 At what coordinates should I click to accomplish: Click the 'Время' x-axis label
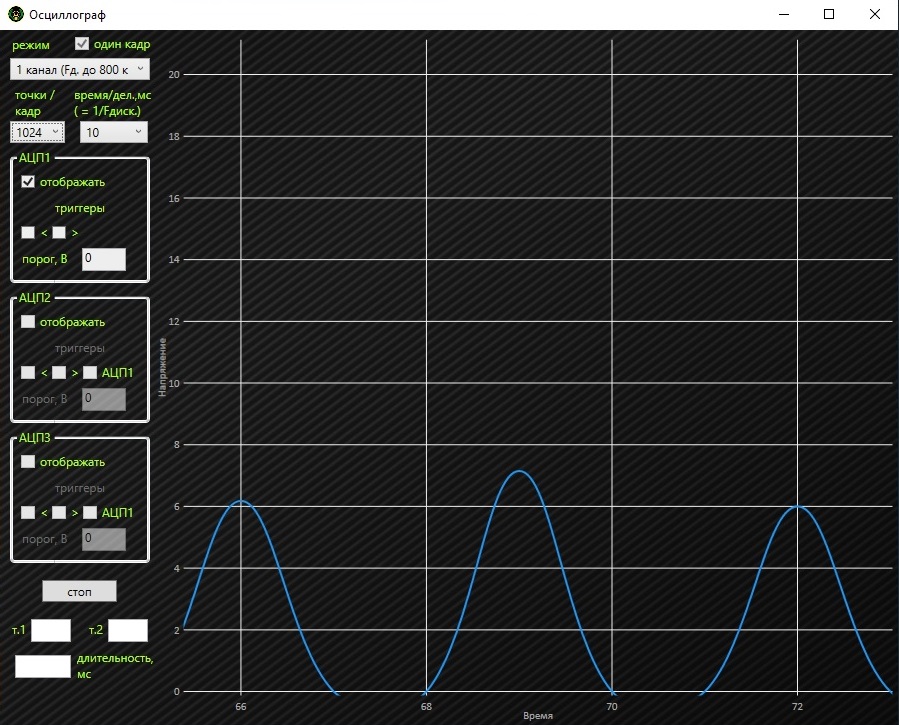538,716
